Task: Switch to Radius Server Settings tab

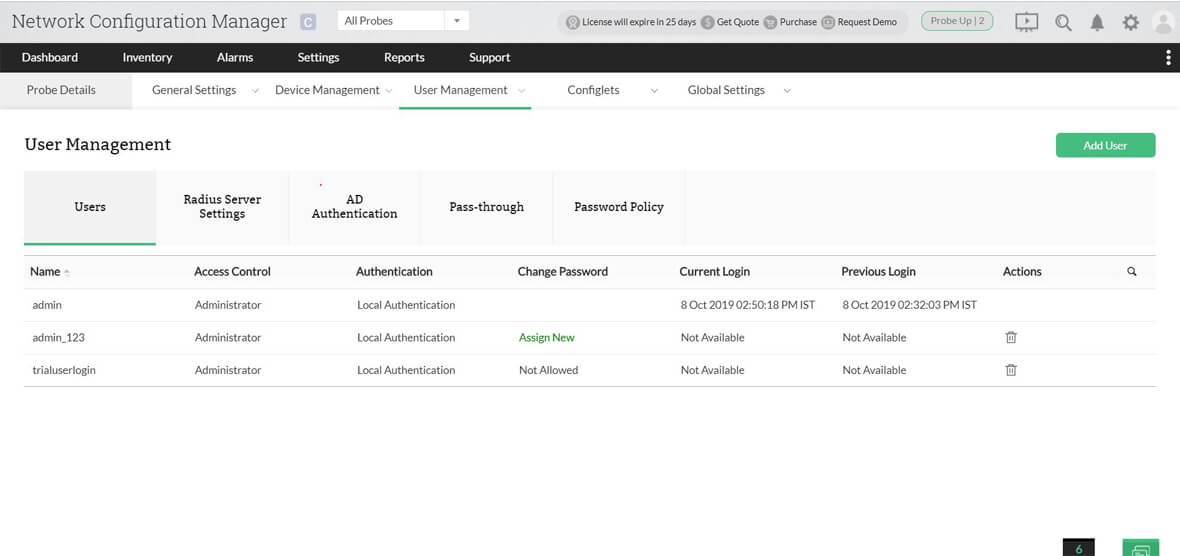Action: click(222, 207)
